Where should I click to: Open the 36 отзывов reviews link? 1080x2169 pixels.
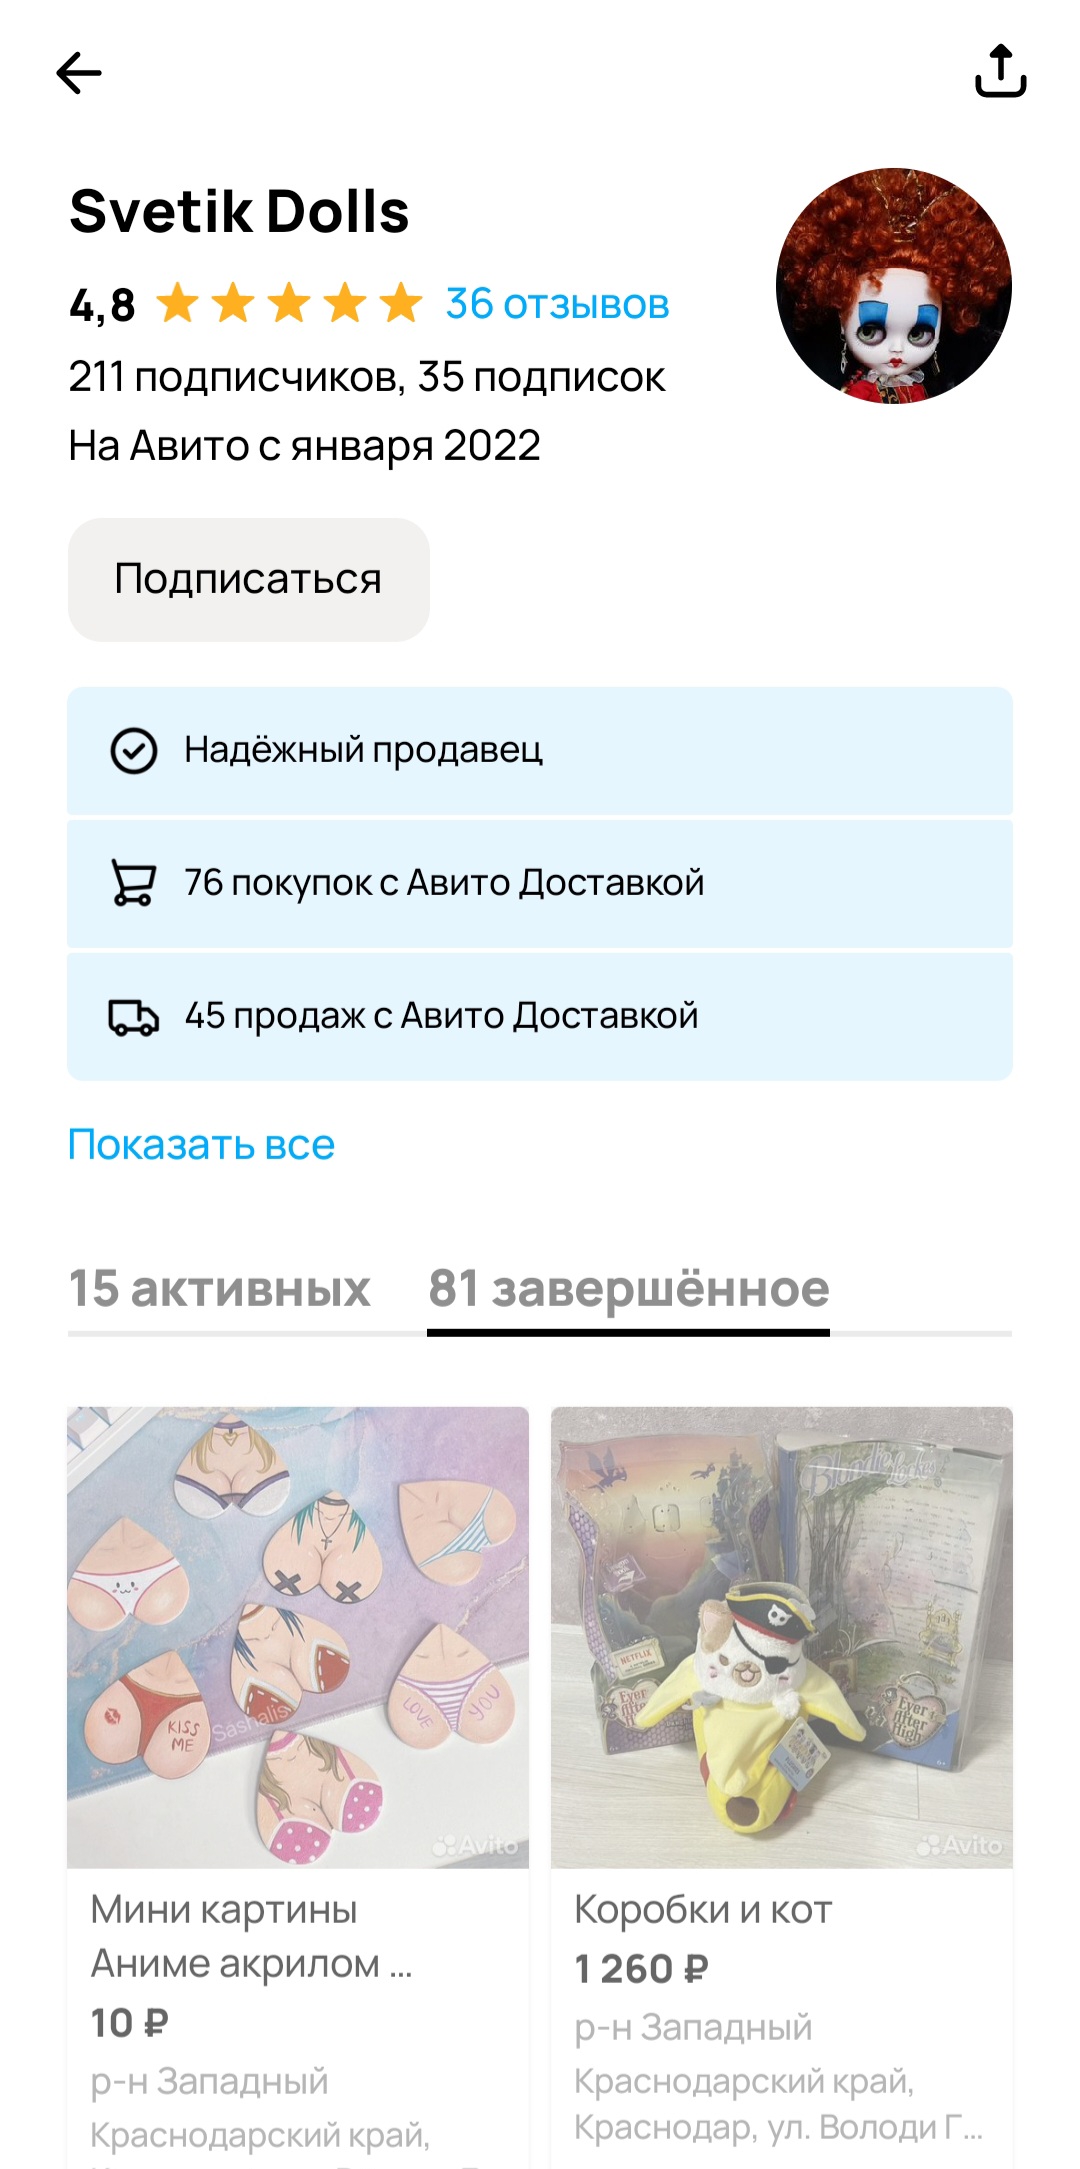click(557, 304)
